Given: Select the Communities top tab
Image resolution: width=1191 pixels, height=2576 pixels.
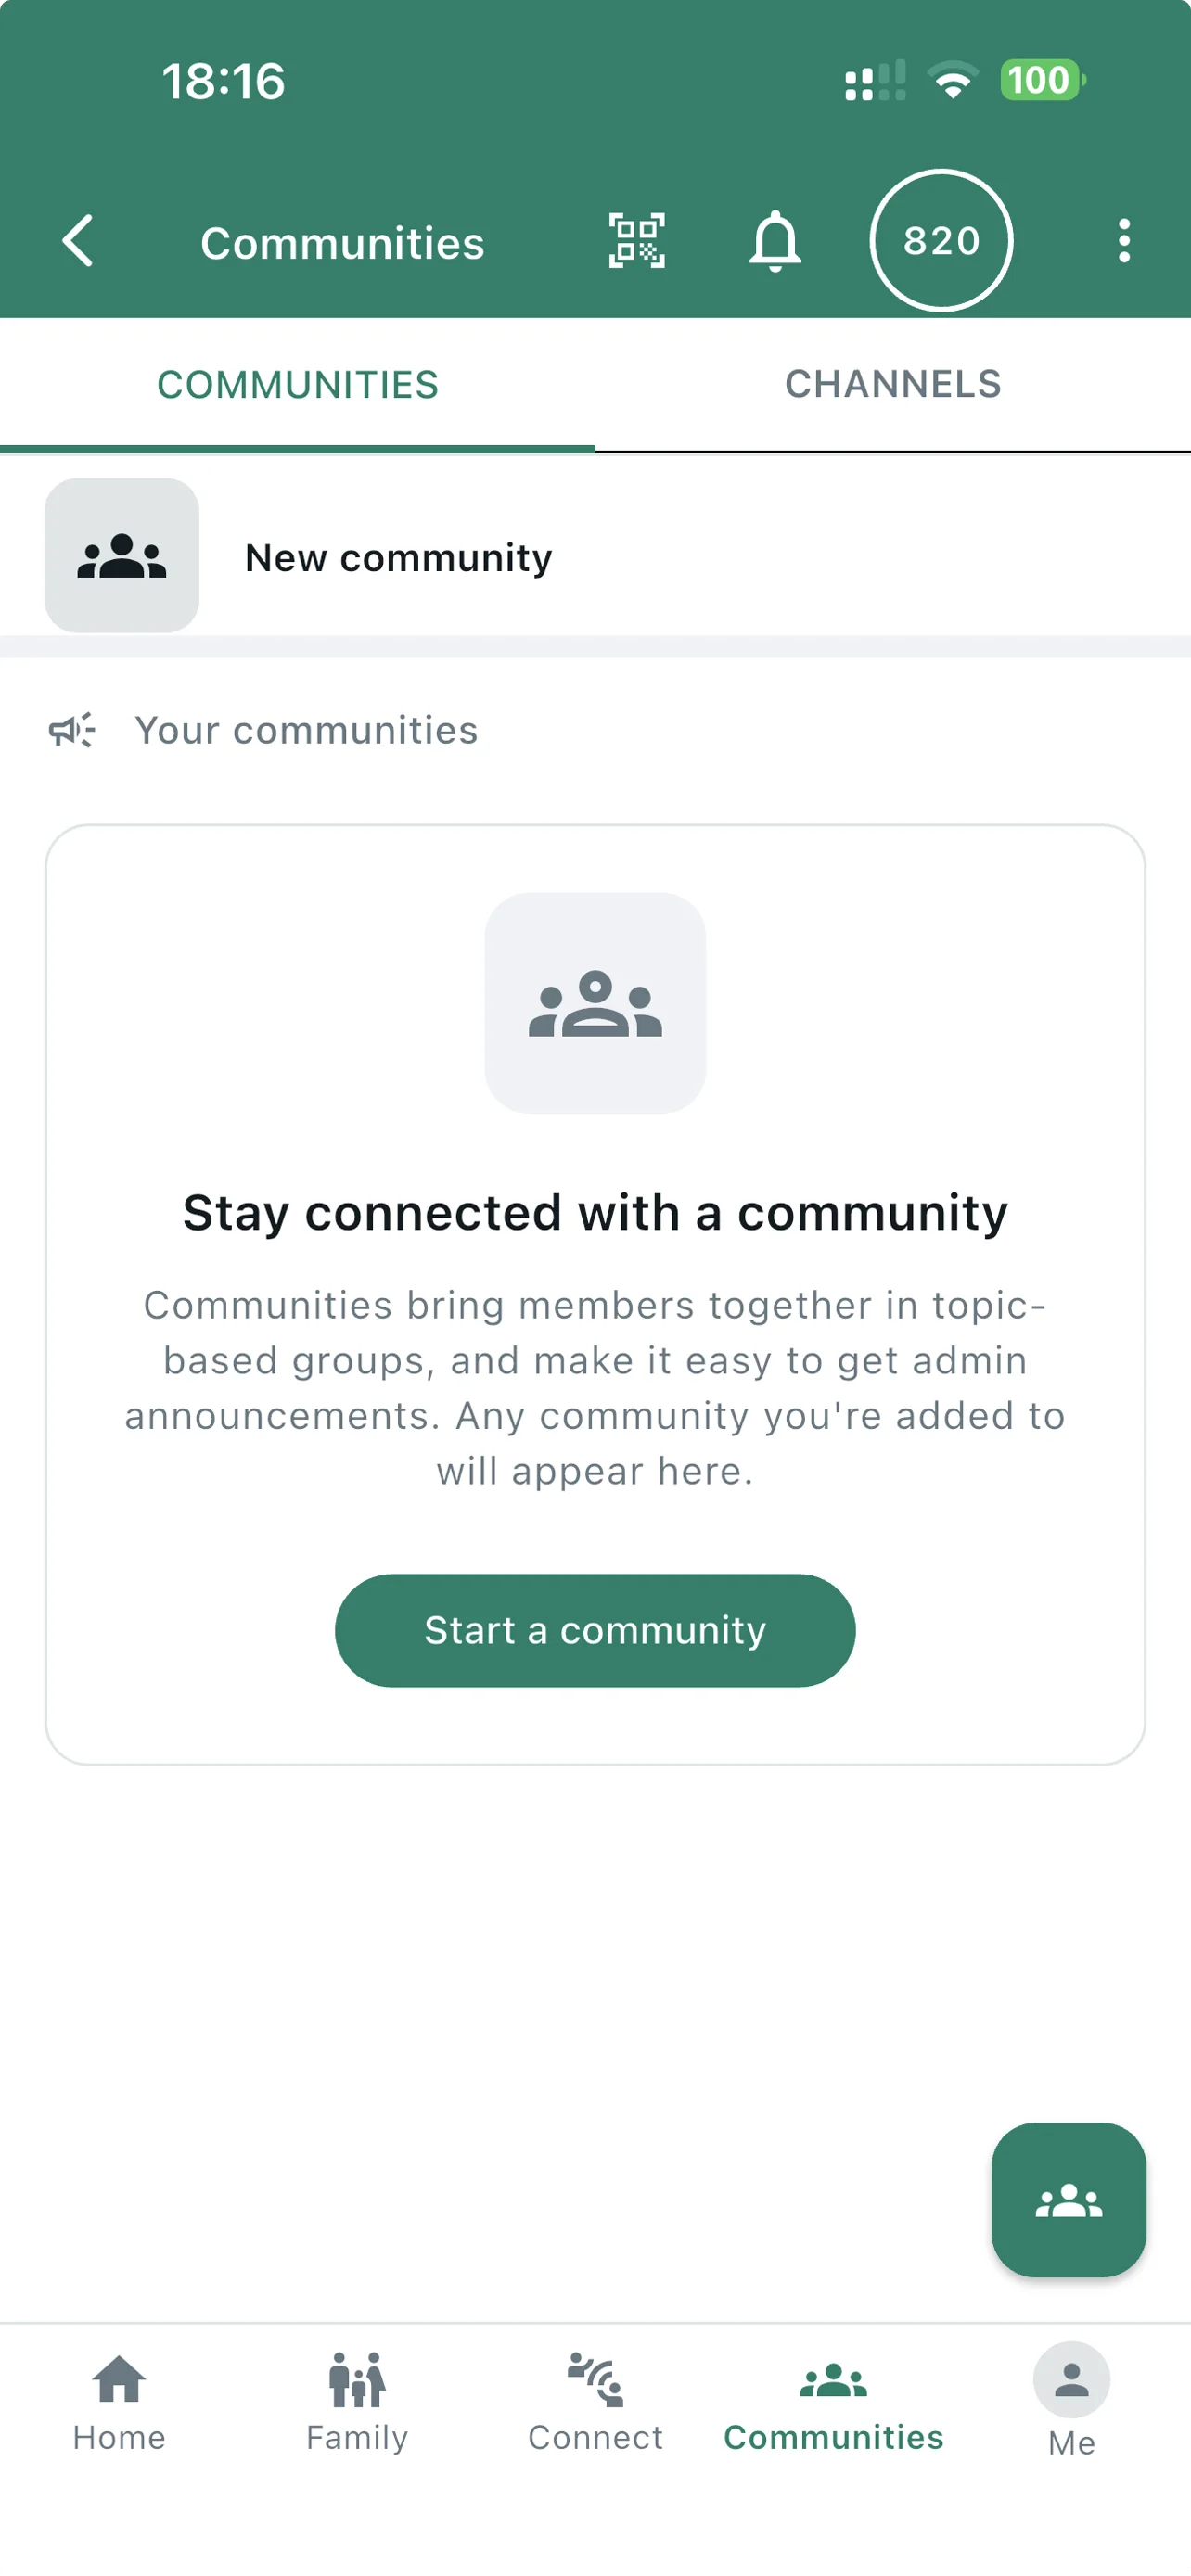Looking at the screenshot, I should pyautogui.click(x=298, y=385).
